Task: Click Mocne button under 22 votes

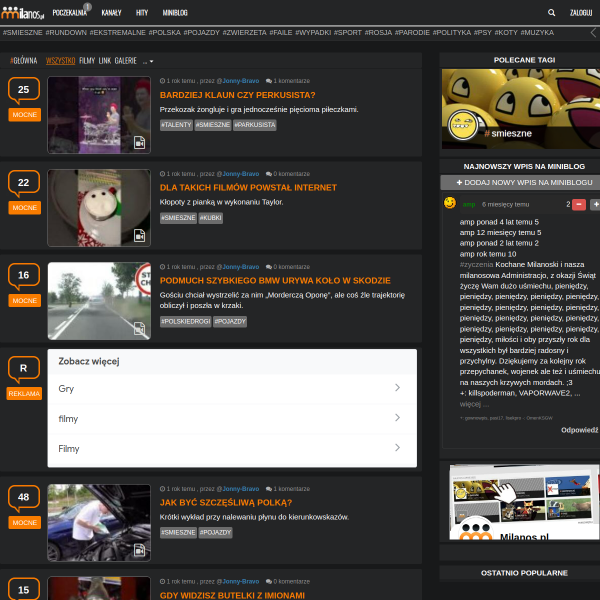Action: click(24, 208)
